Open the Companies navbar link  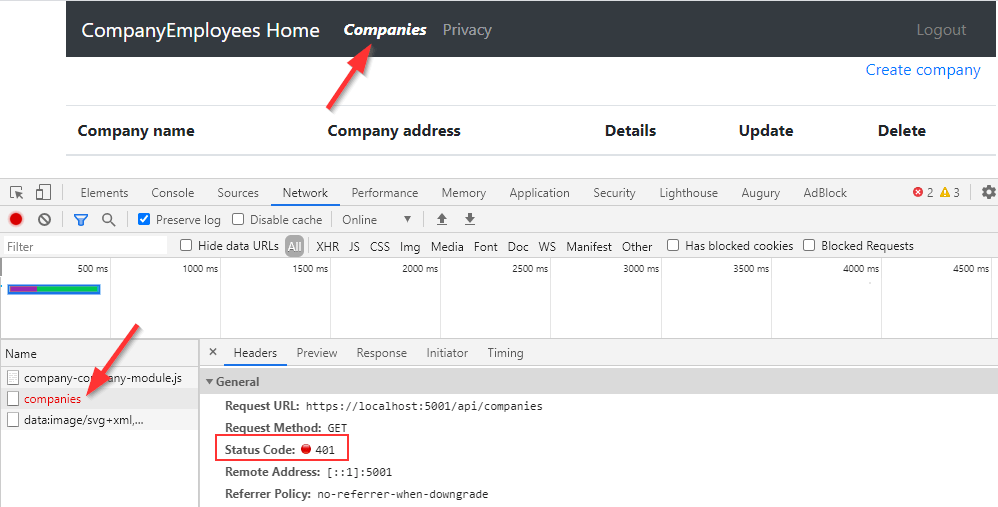pyautogui.click(x=385, y=30)
